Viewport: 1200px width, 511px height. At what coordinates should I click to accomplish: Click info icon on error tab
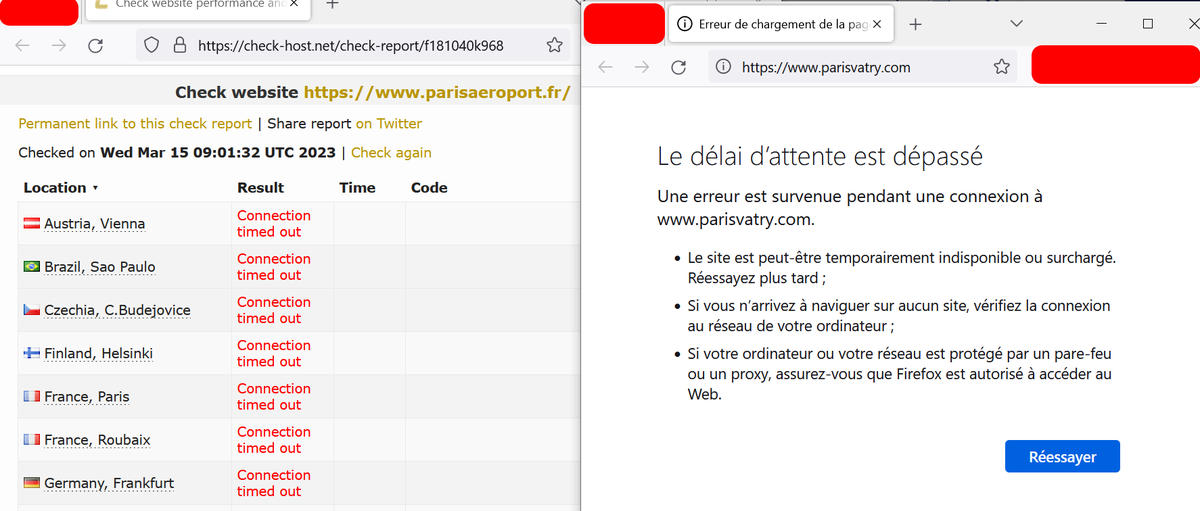(x=685, y=24)
